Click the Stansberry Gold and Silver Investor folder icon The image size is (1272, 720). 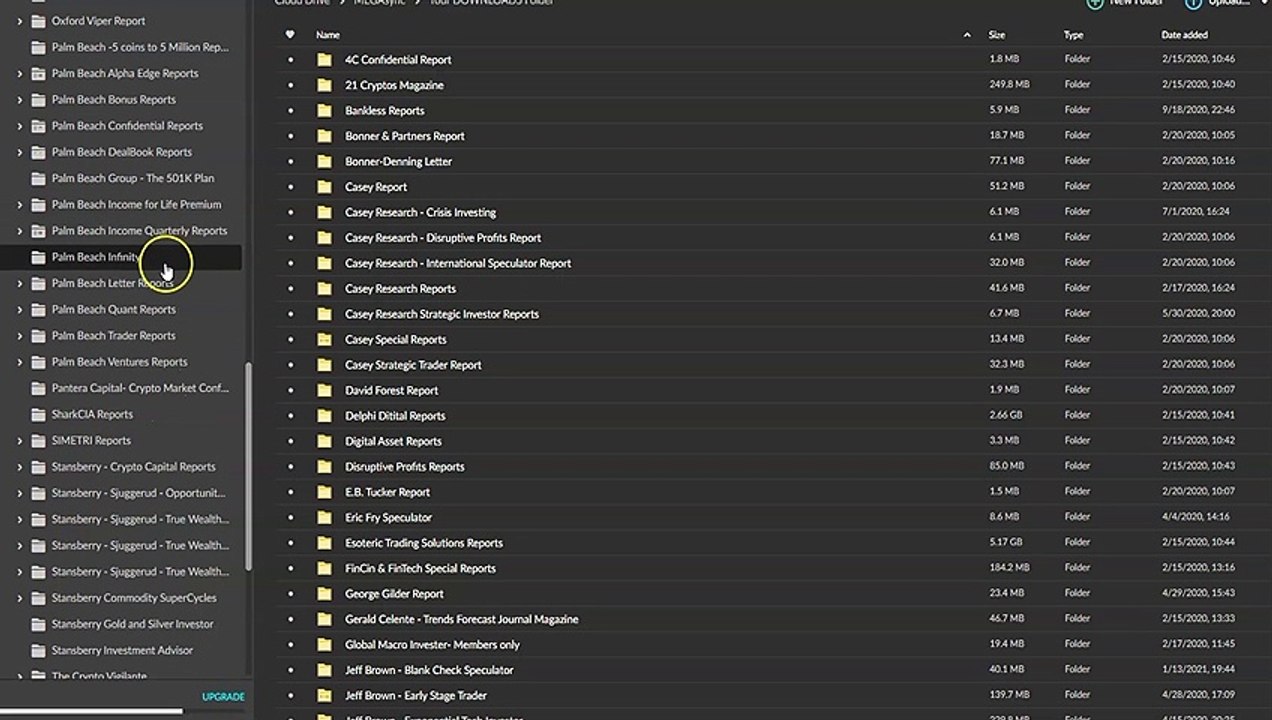point(39,624)
